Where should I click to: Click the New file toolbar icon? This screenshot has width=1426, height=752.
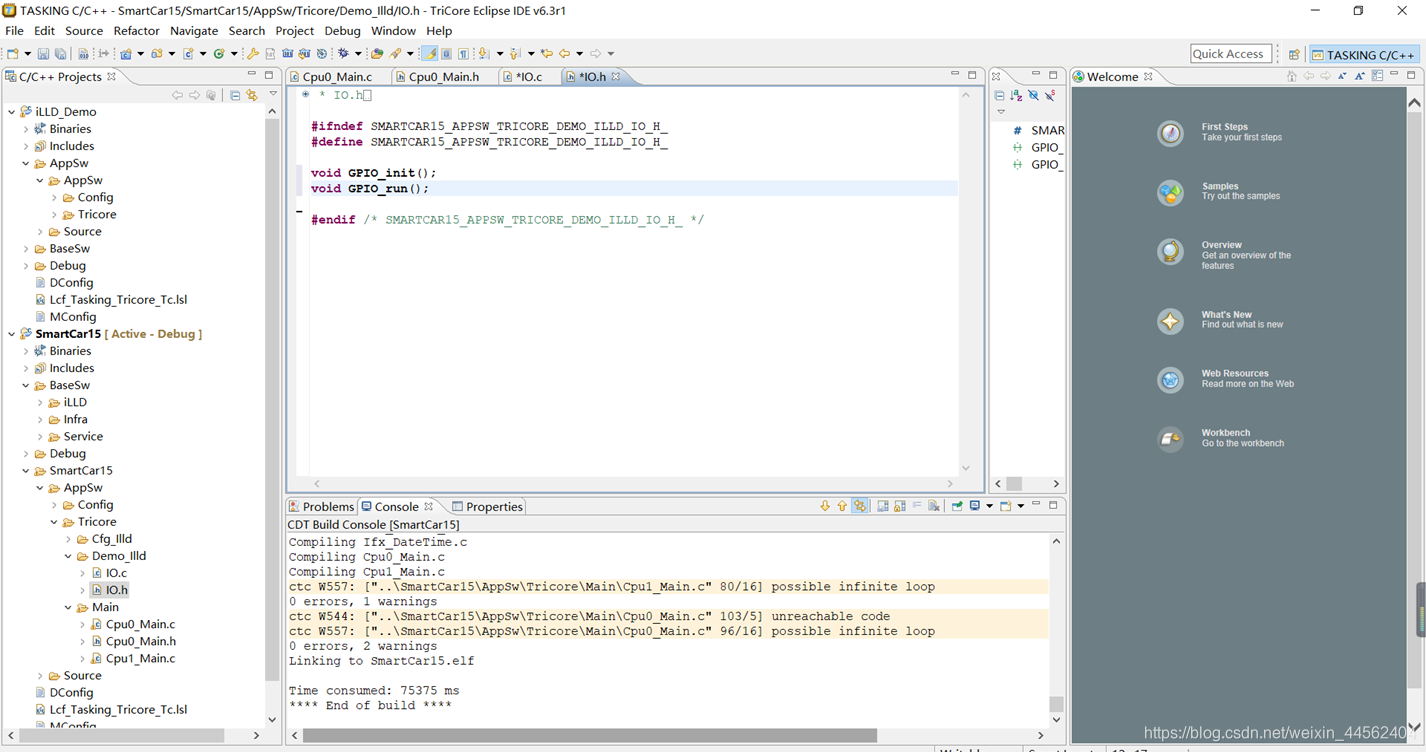[x=12, y=54]
